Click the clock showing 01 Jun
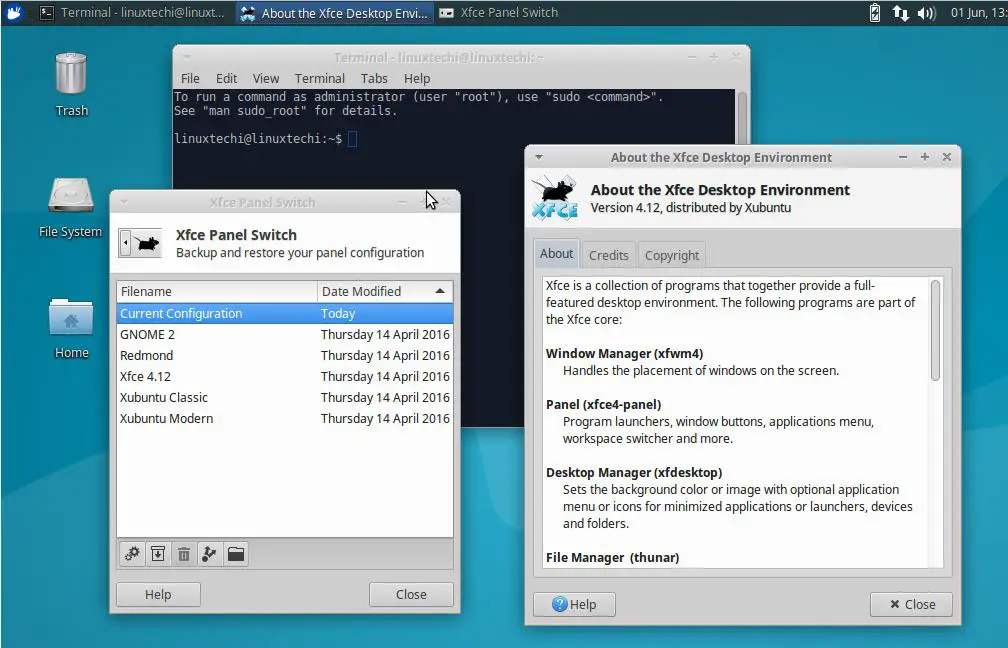 click(x=978, y=13)
